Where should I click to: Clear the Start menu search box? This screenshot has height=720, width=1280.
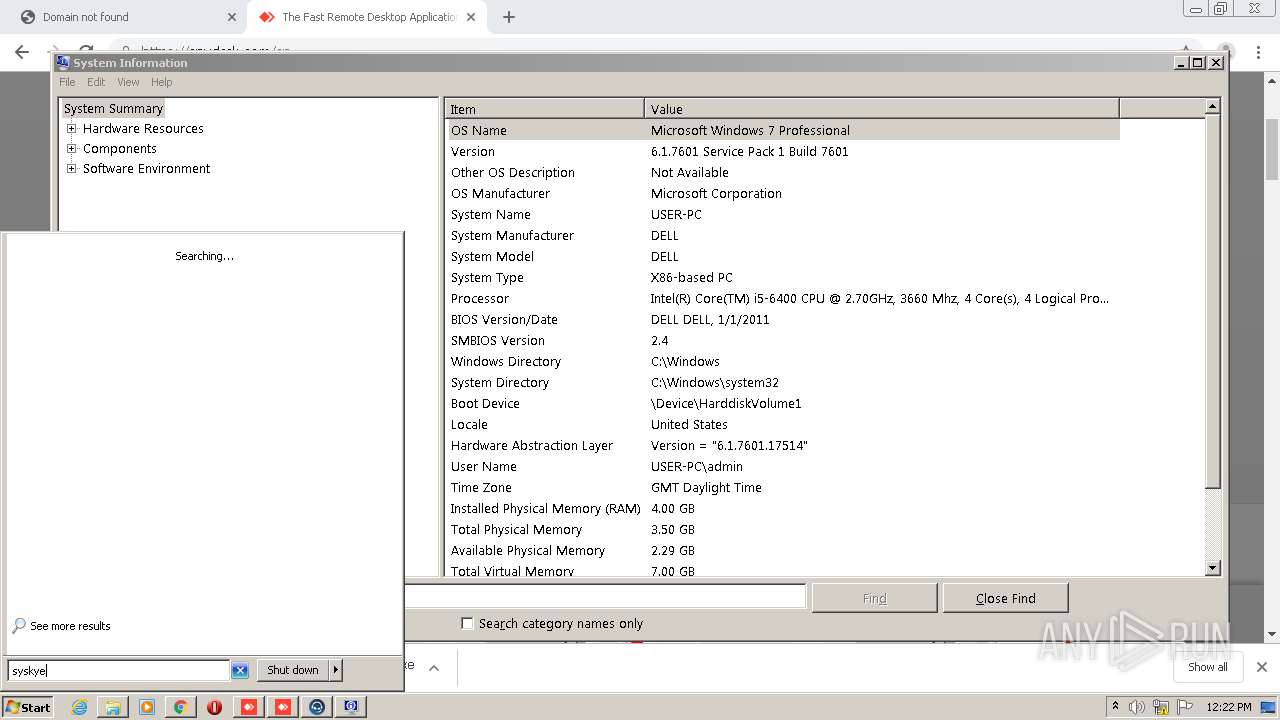240,670
